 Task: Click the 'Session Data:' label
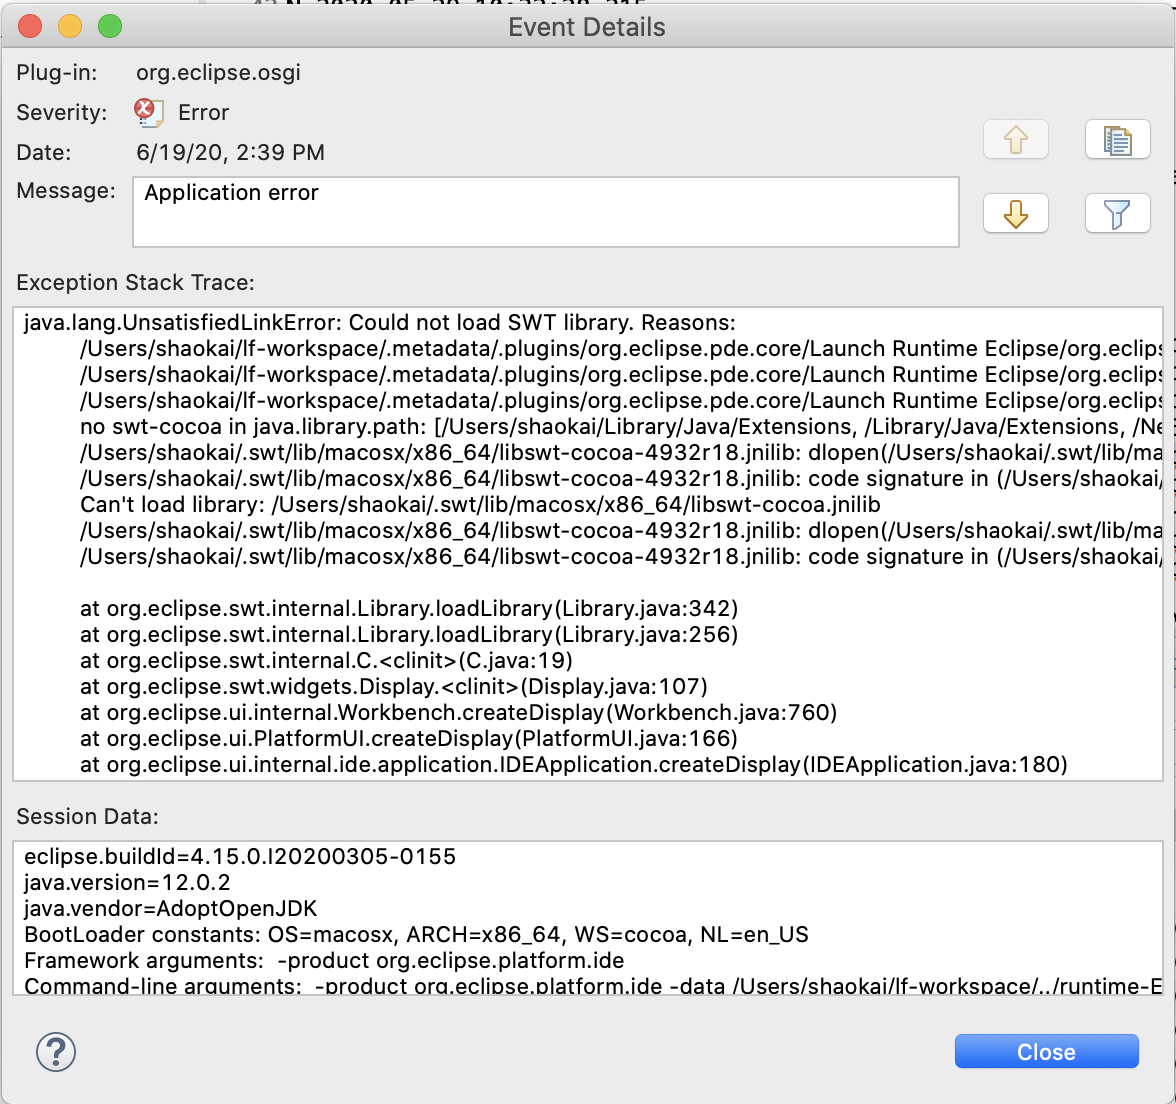click(88, 816)
